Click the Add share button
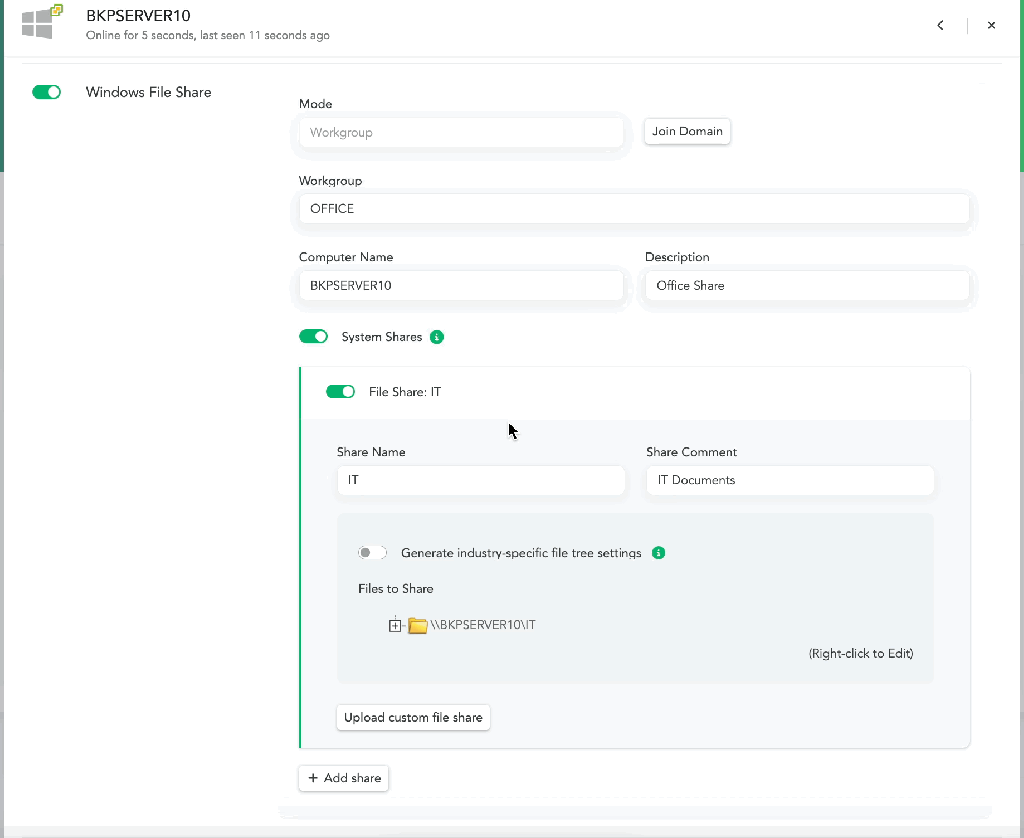The width and height of the screenshot is (1024, 838). click(343, 778)
